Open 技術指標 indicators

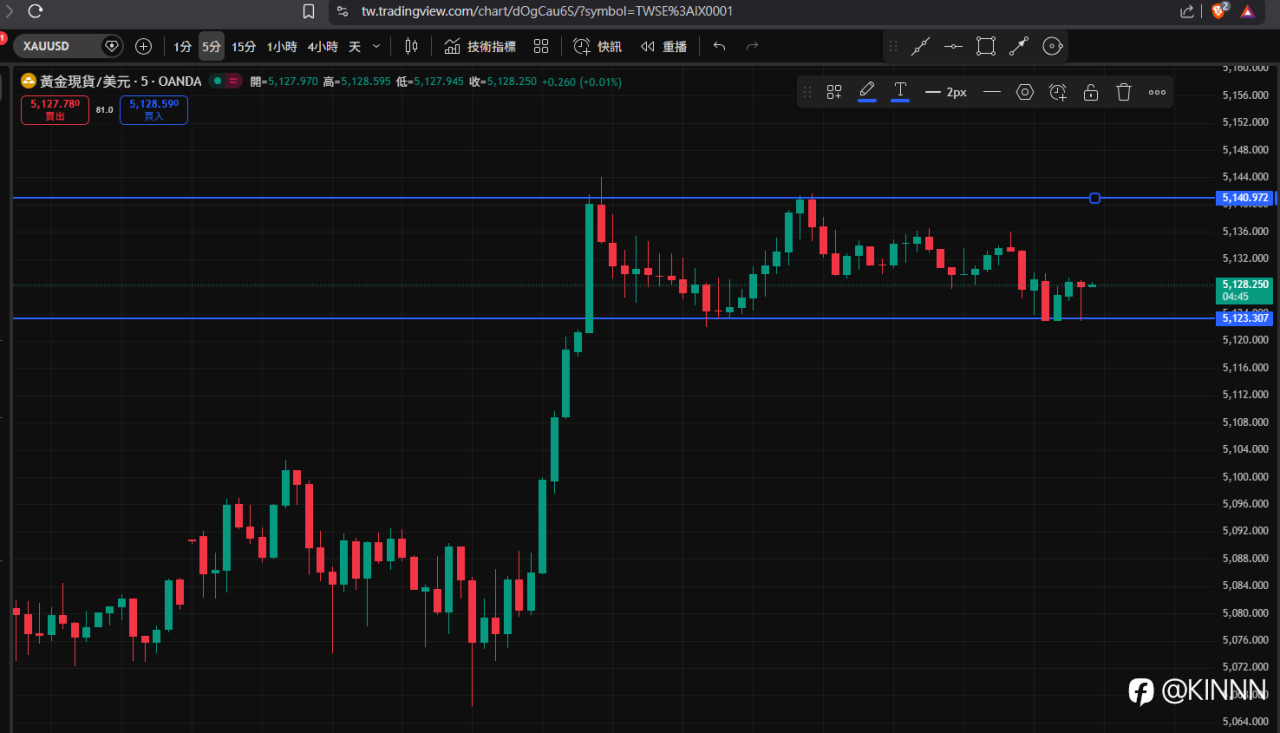480,46
